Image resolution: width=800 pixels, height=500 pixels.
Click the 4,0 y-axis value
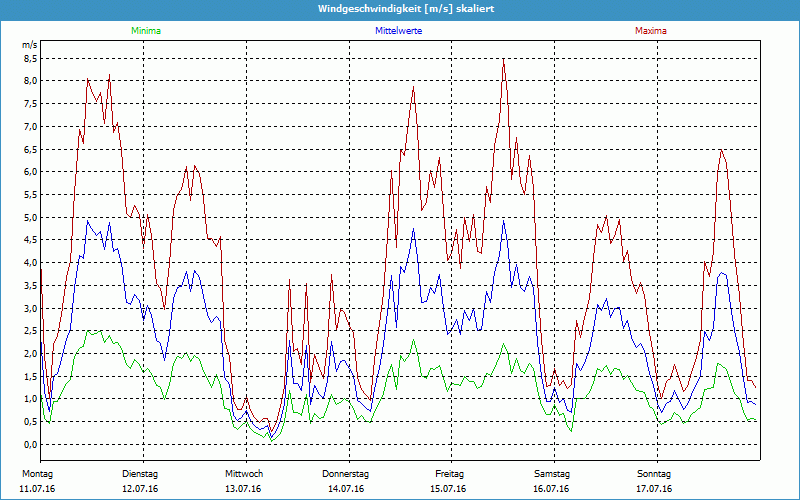[31, 262]
